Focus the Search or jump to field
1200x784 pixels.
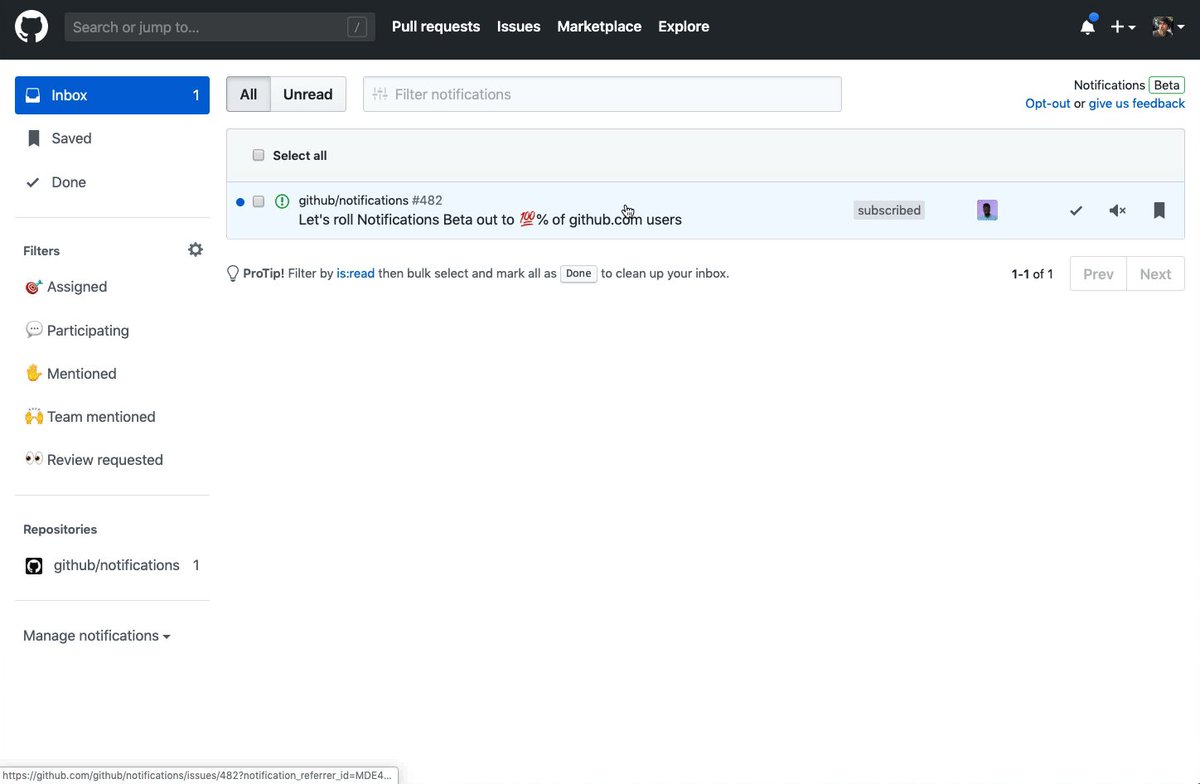(x=220, y=27)
